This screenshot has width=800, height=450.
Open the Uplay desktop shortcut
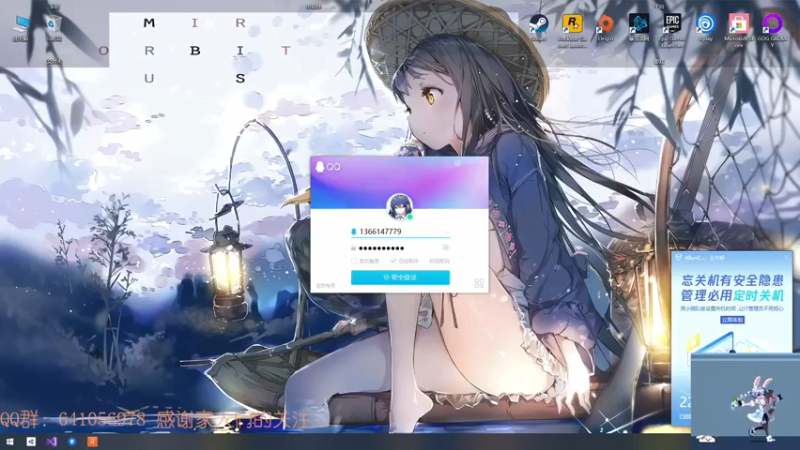point(706,27)
